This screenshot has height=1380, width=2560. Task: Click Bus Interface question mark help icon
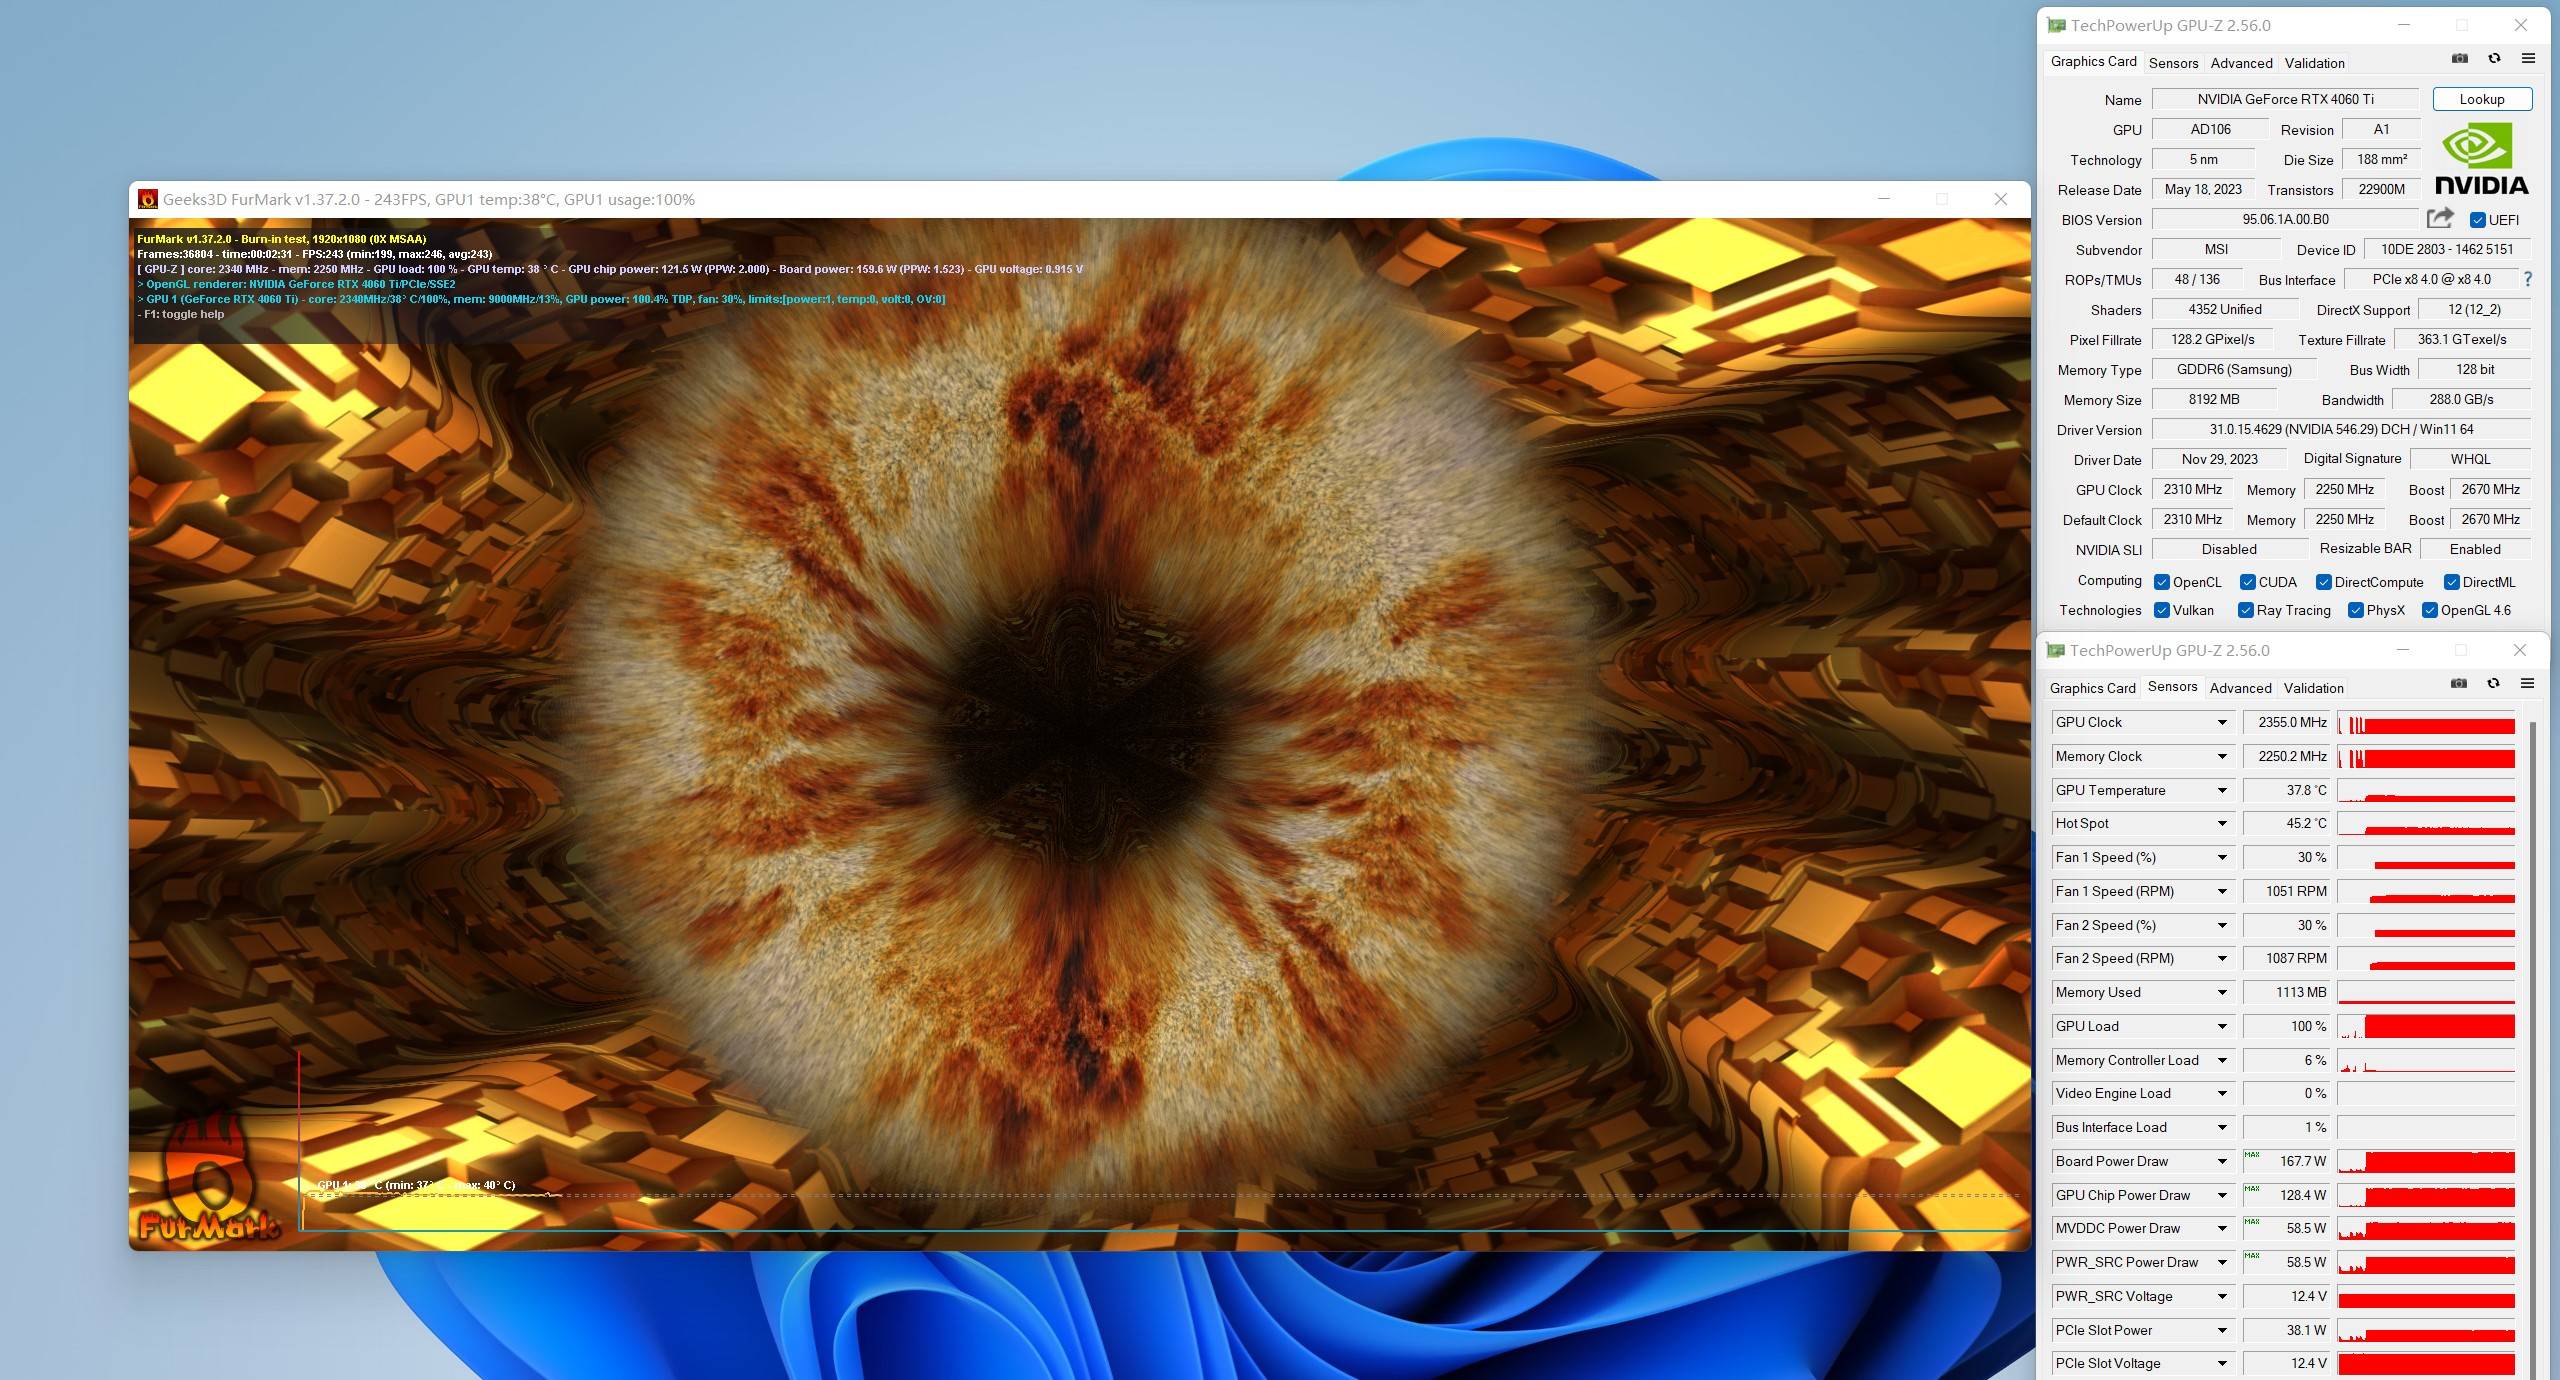2528,279
